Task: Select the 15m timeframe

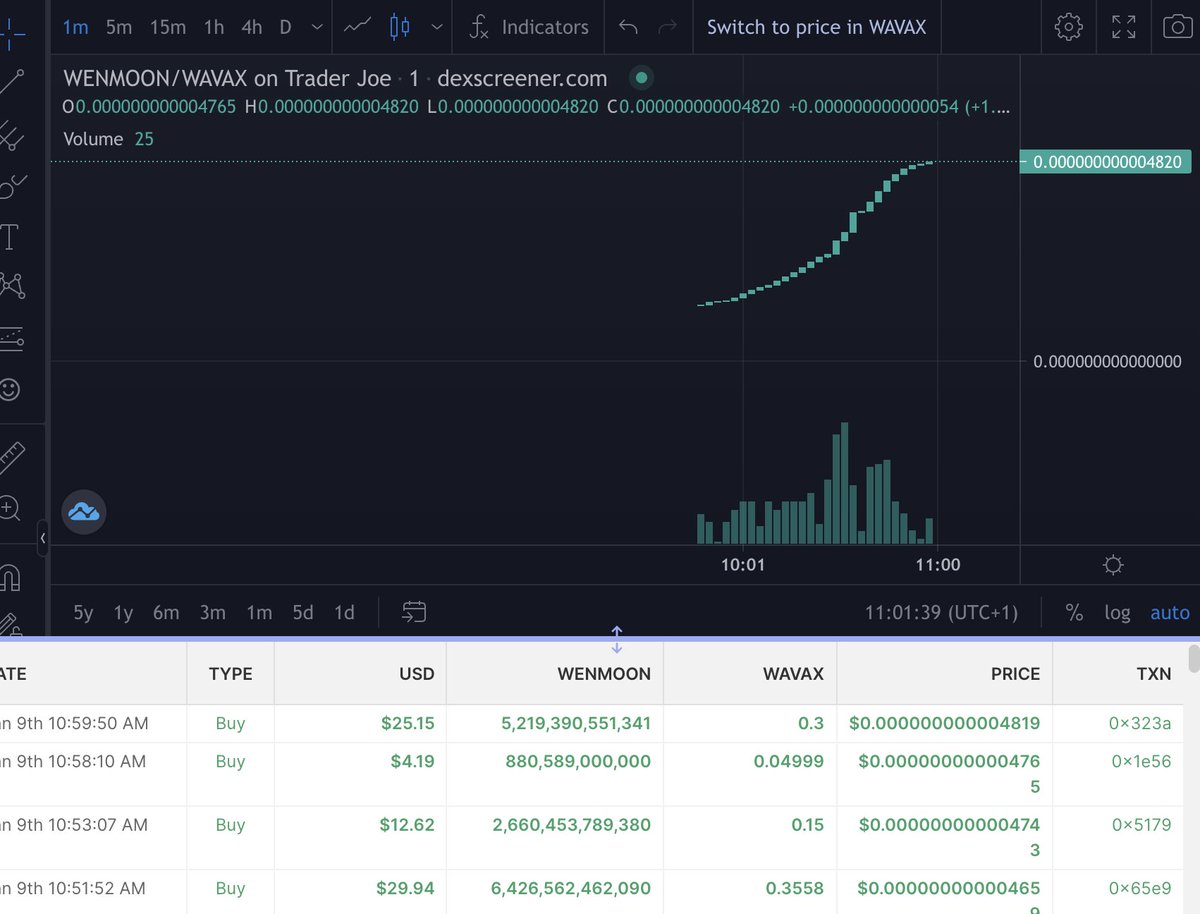Action: [x=168, y=28]
